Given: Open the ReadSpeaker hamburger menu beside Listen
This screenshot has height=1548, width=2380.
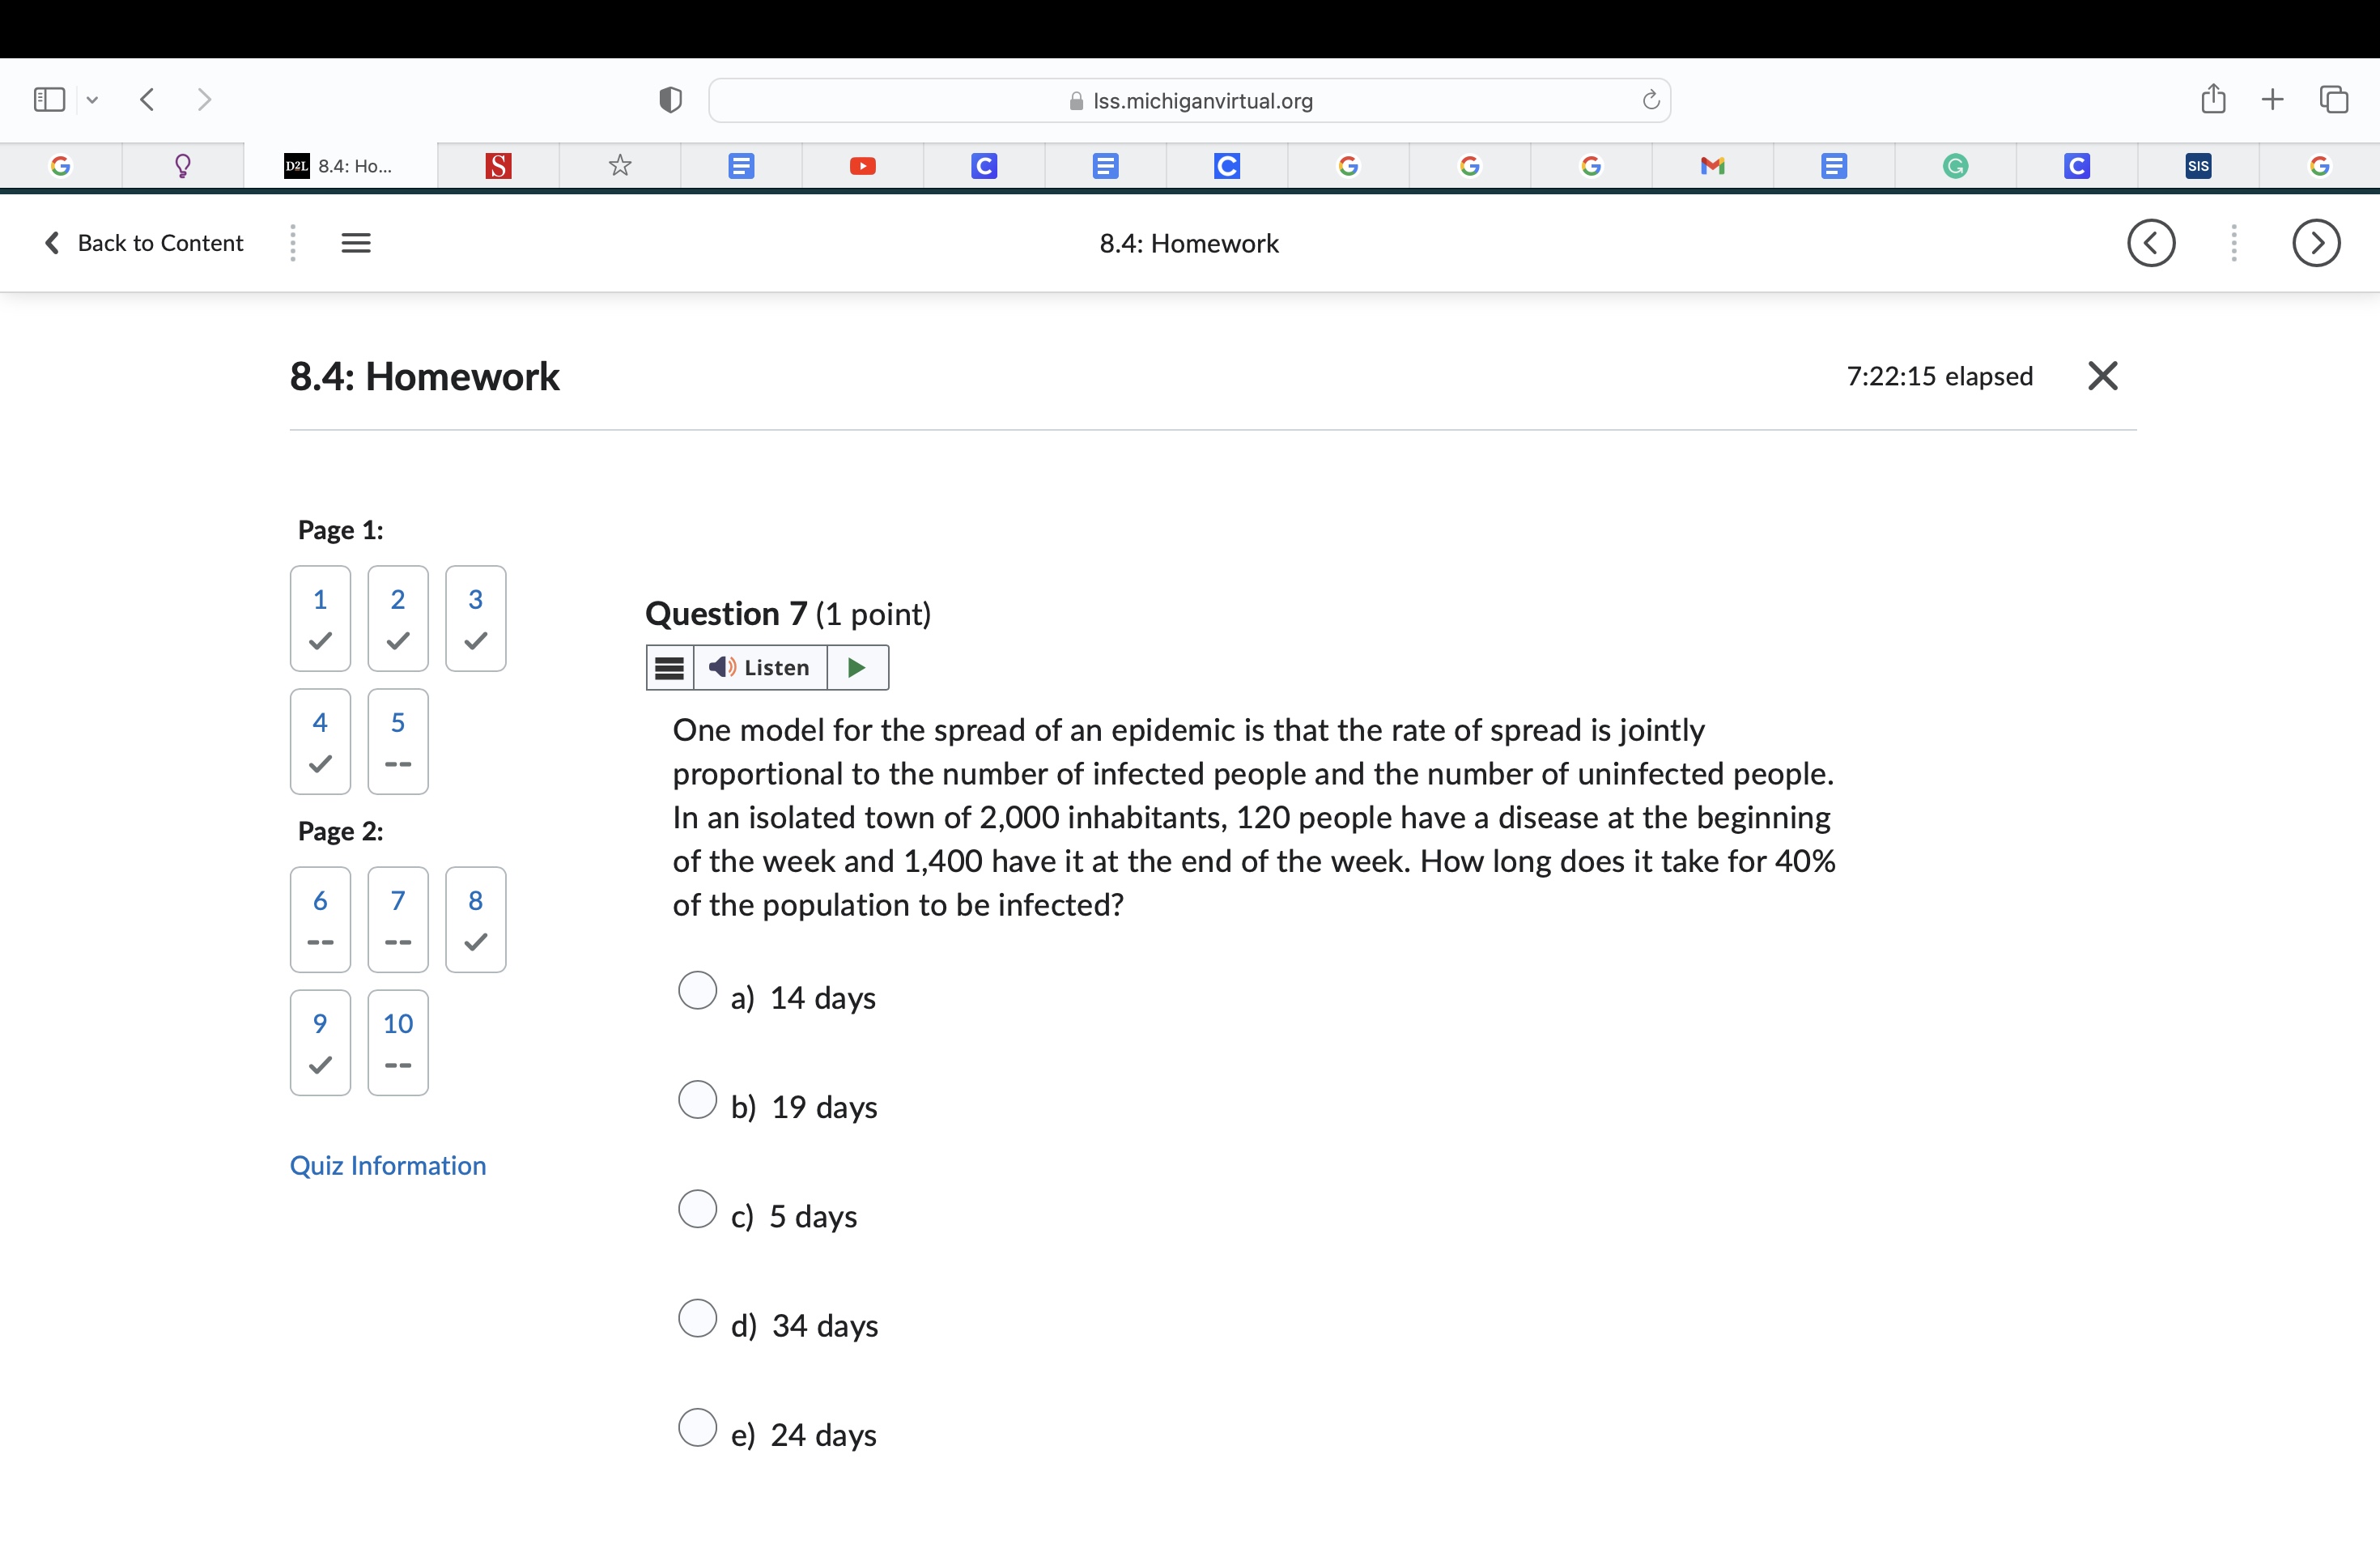Looking at the screenshot, I should [669, 667].
